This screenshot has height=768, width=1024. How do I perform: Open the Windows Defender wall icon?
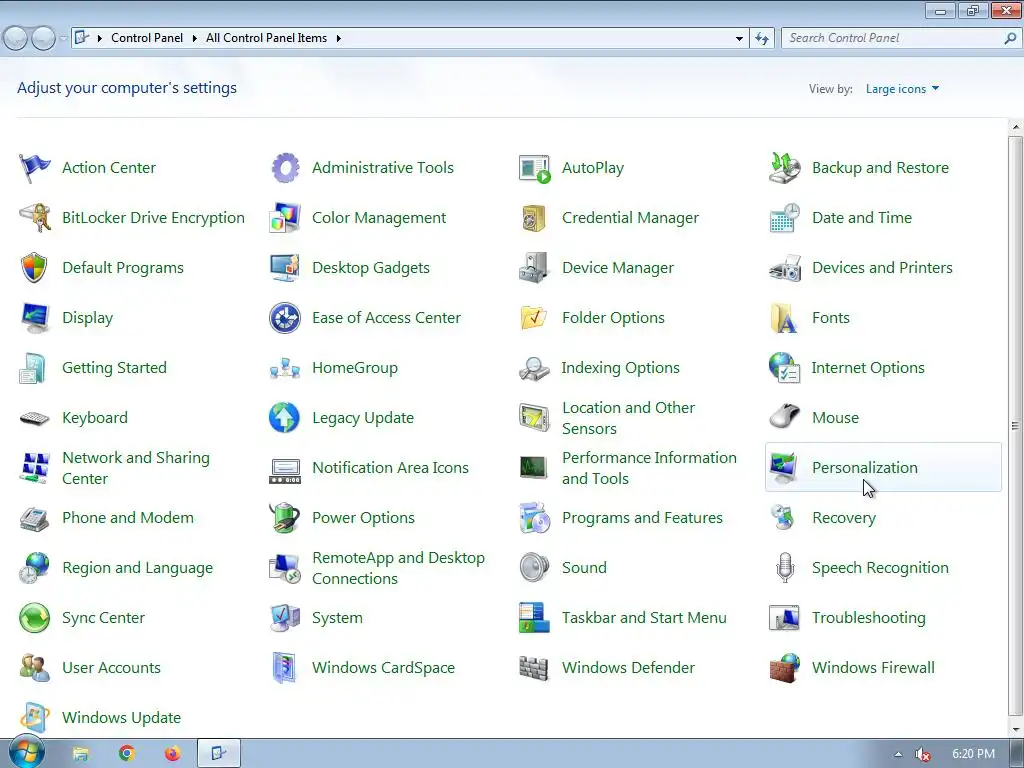534,668
